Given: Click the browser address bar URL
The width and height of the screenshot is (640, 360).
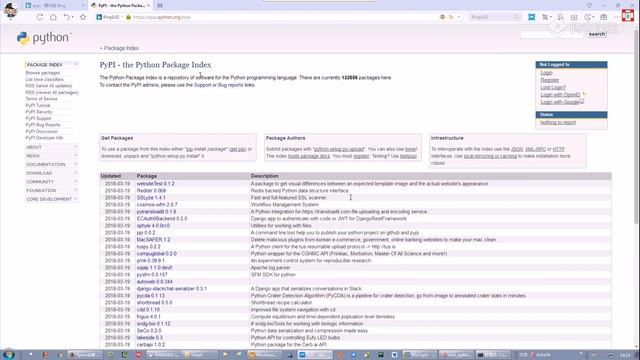Looking at the screenshot, I should coord(162,18).
